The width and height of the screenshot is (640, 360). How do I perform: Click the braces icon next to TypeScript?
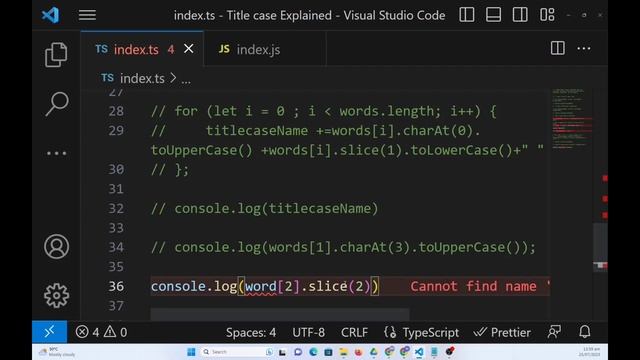point(390,332)
